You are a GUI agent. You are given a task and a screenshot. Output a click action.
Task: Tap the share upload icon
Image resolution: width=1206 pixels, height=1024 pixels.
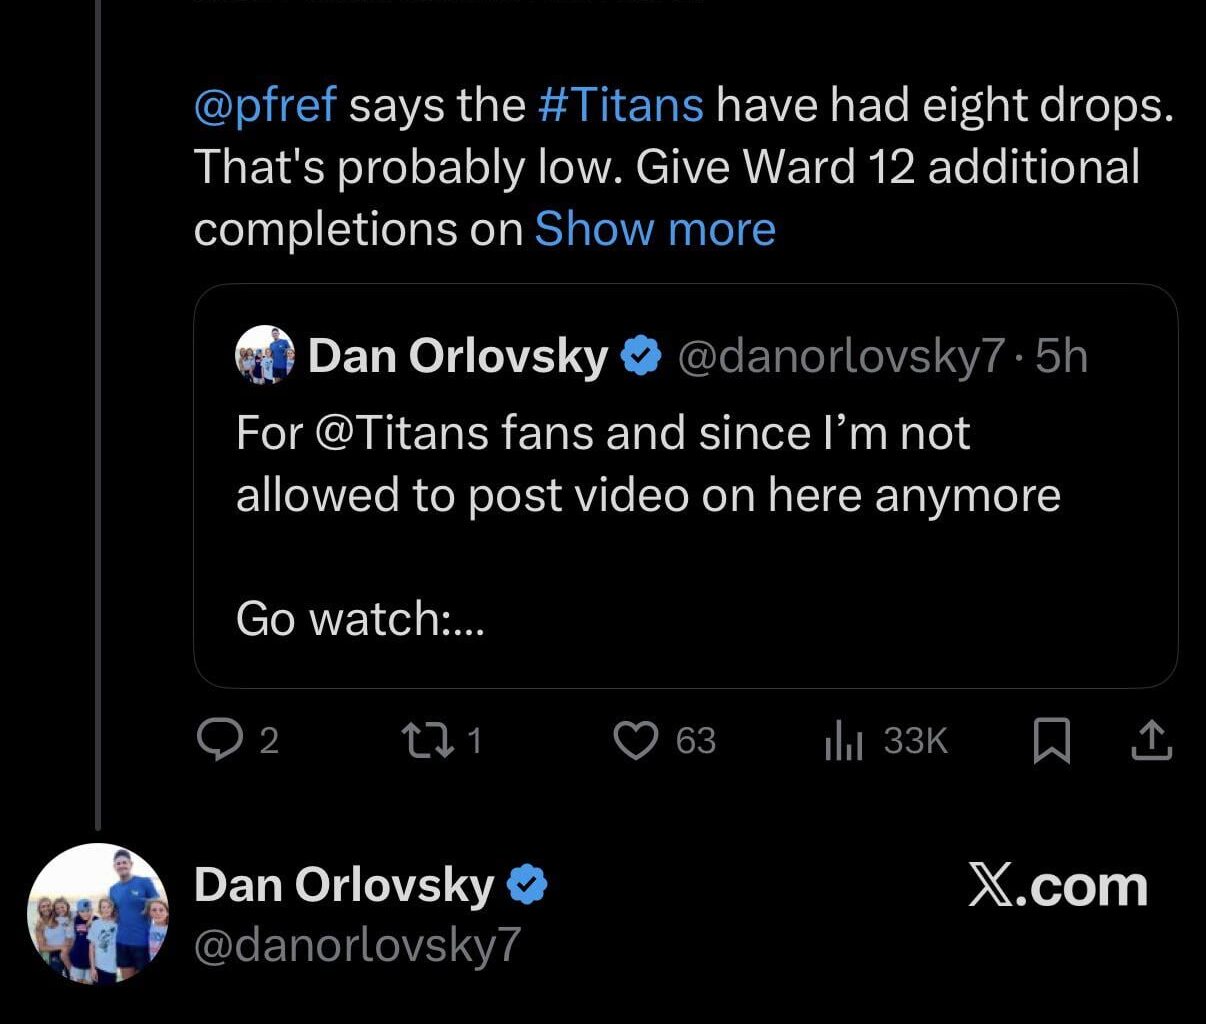(1151, 740)
